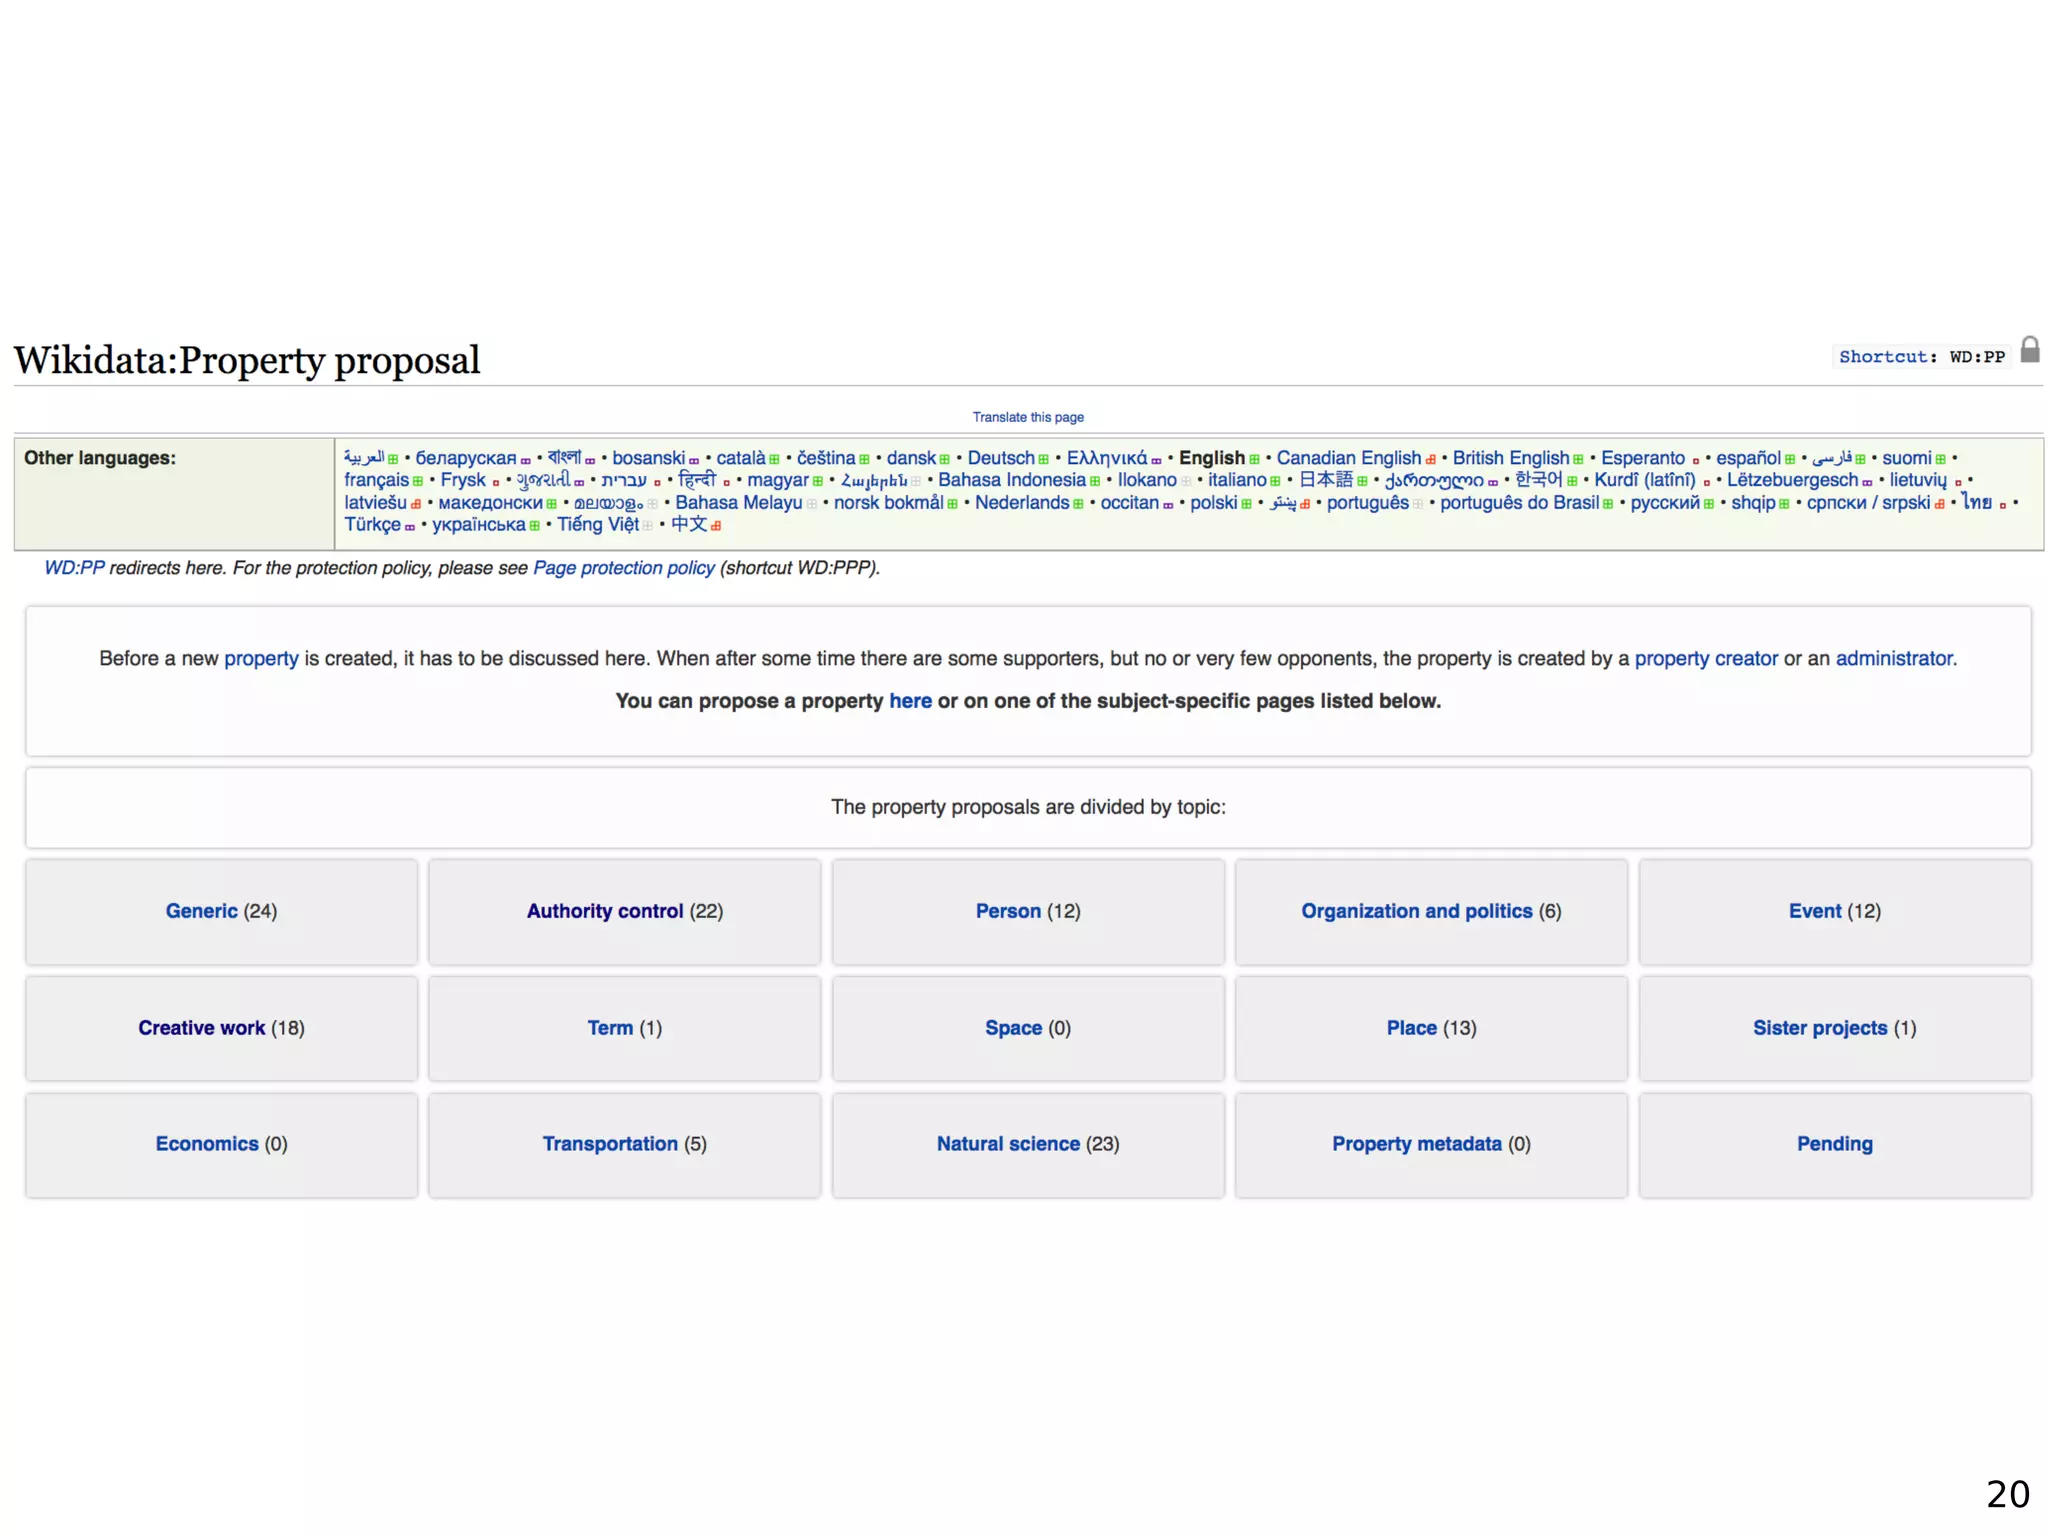Open the Generic proposals topic
This screenshot has height=1537, width=2048.
pyautogui.click(x=201, y=911)
